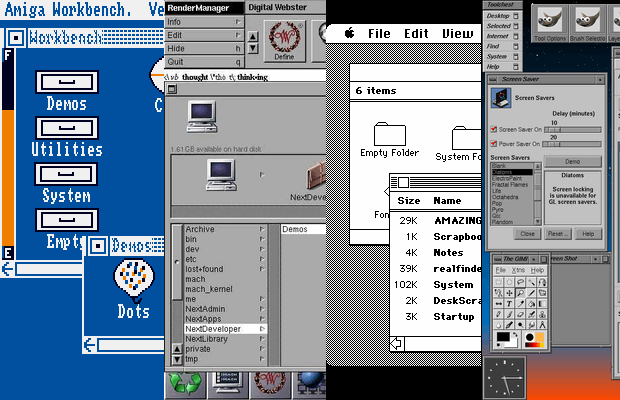Select ElectroPaint in the Screen Savers list

pos(512,178)
